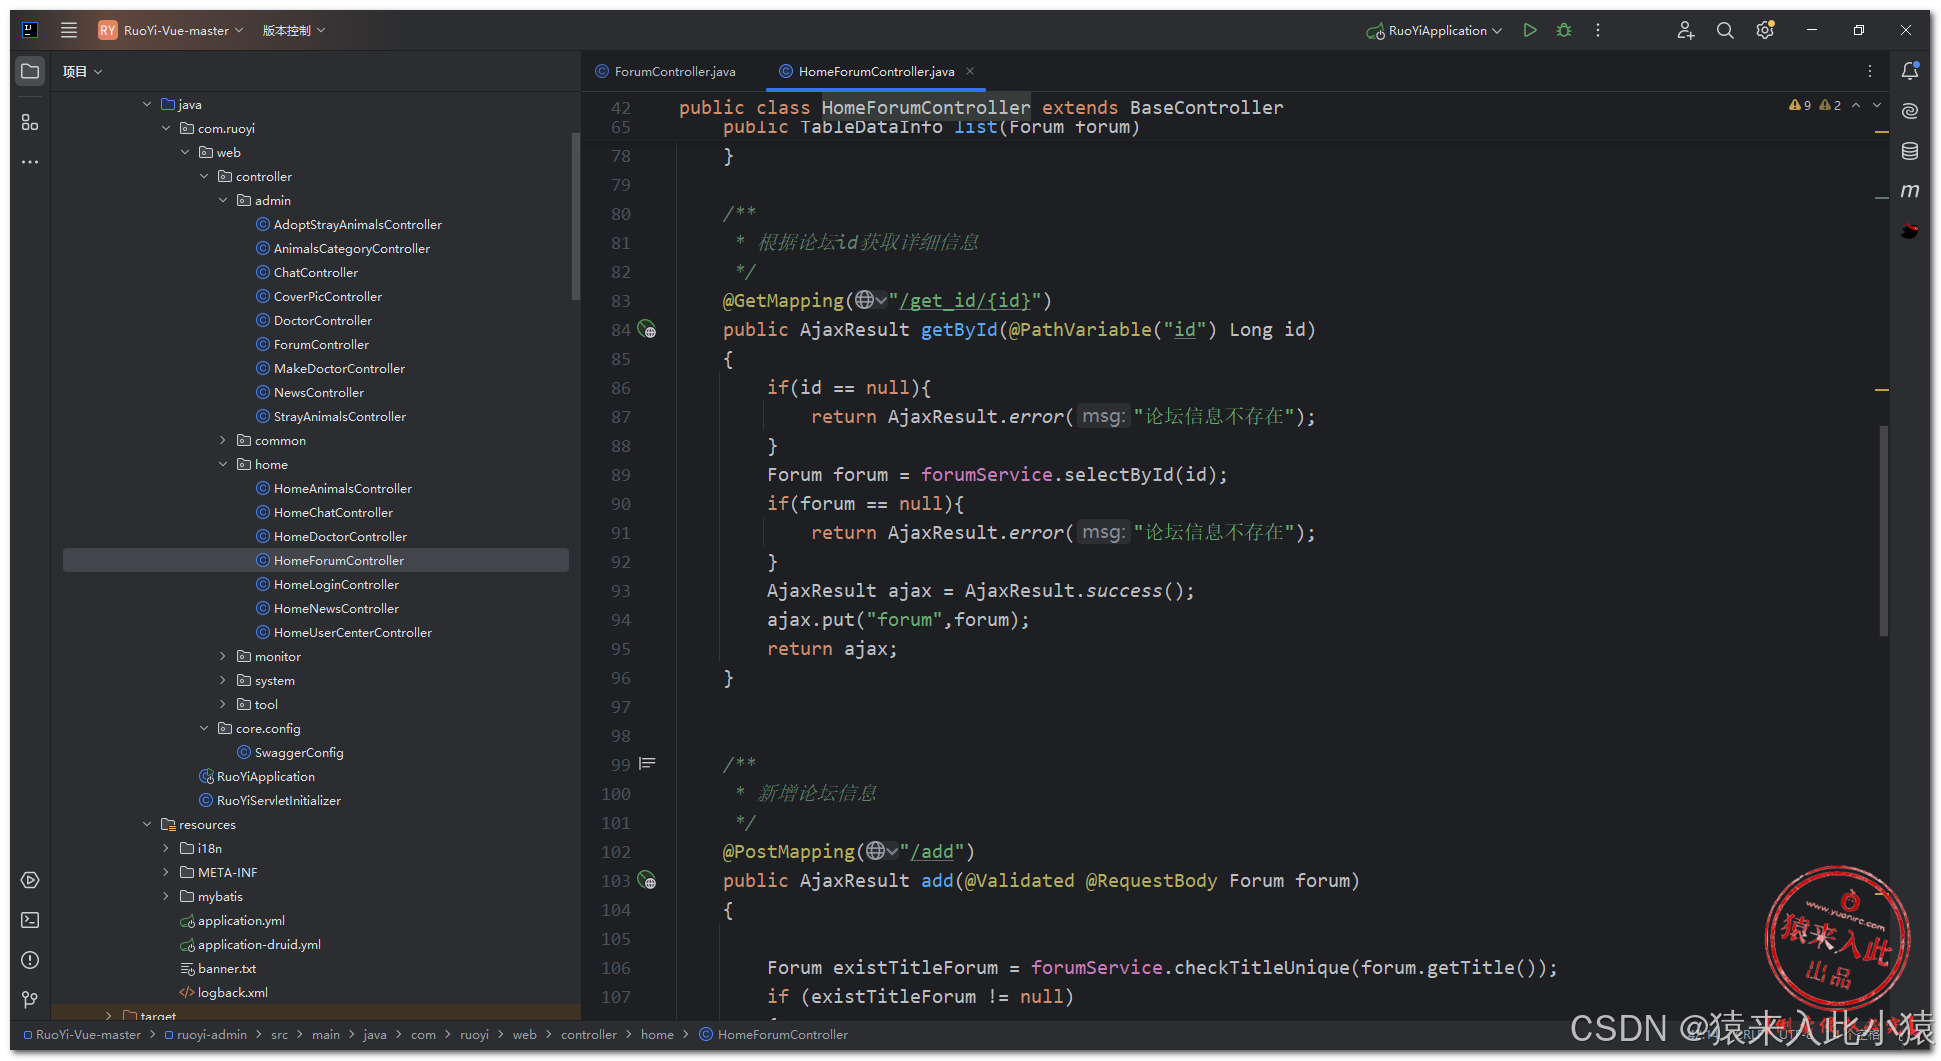The height and width of the screenshot is (1061, 1941).
Task: Open the Notifications bell
Action: [1910, 71]
